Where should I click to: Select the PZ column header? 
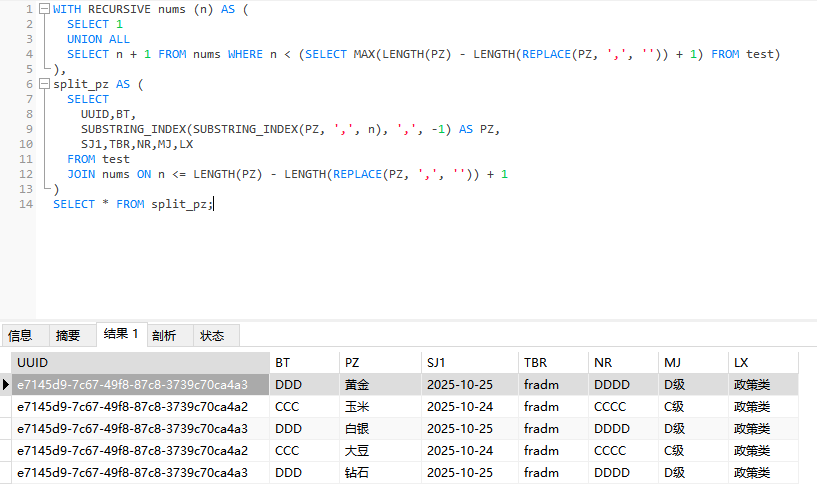coord(377,362)
